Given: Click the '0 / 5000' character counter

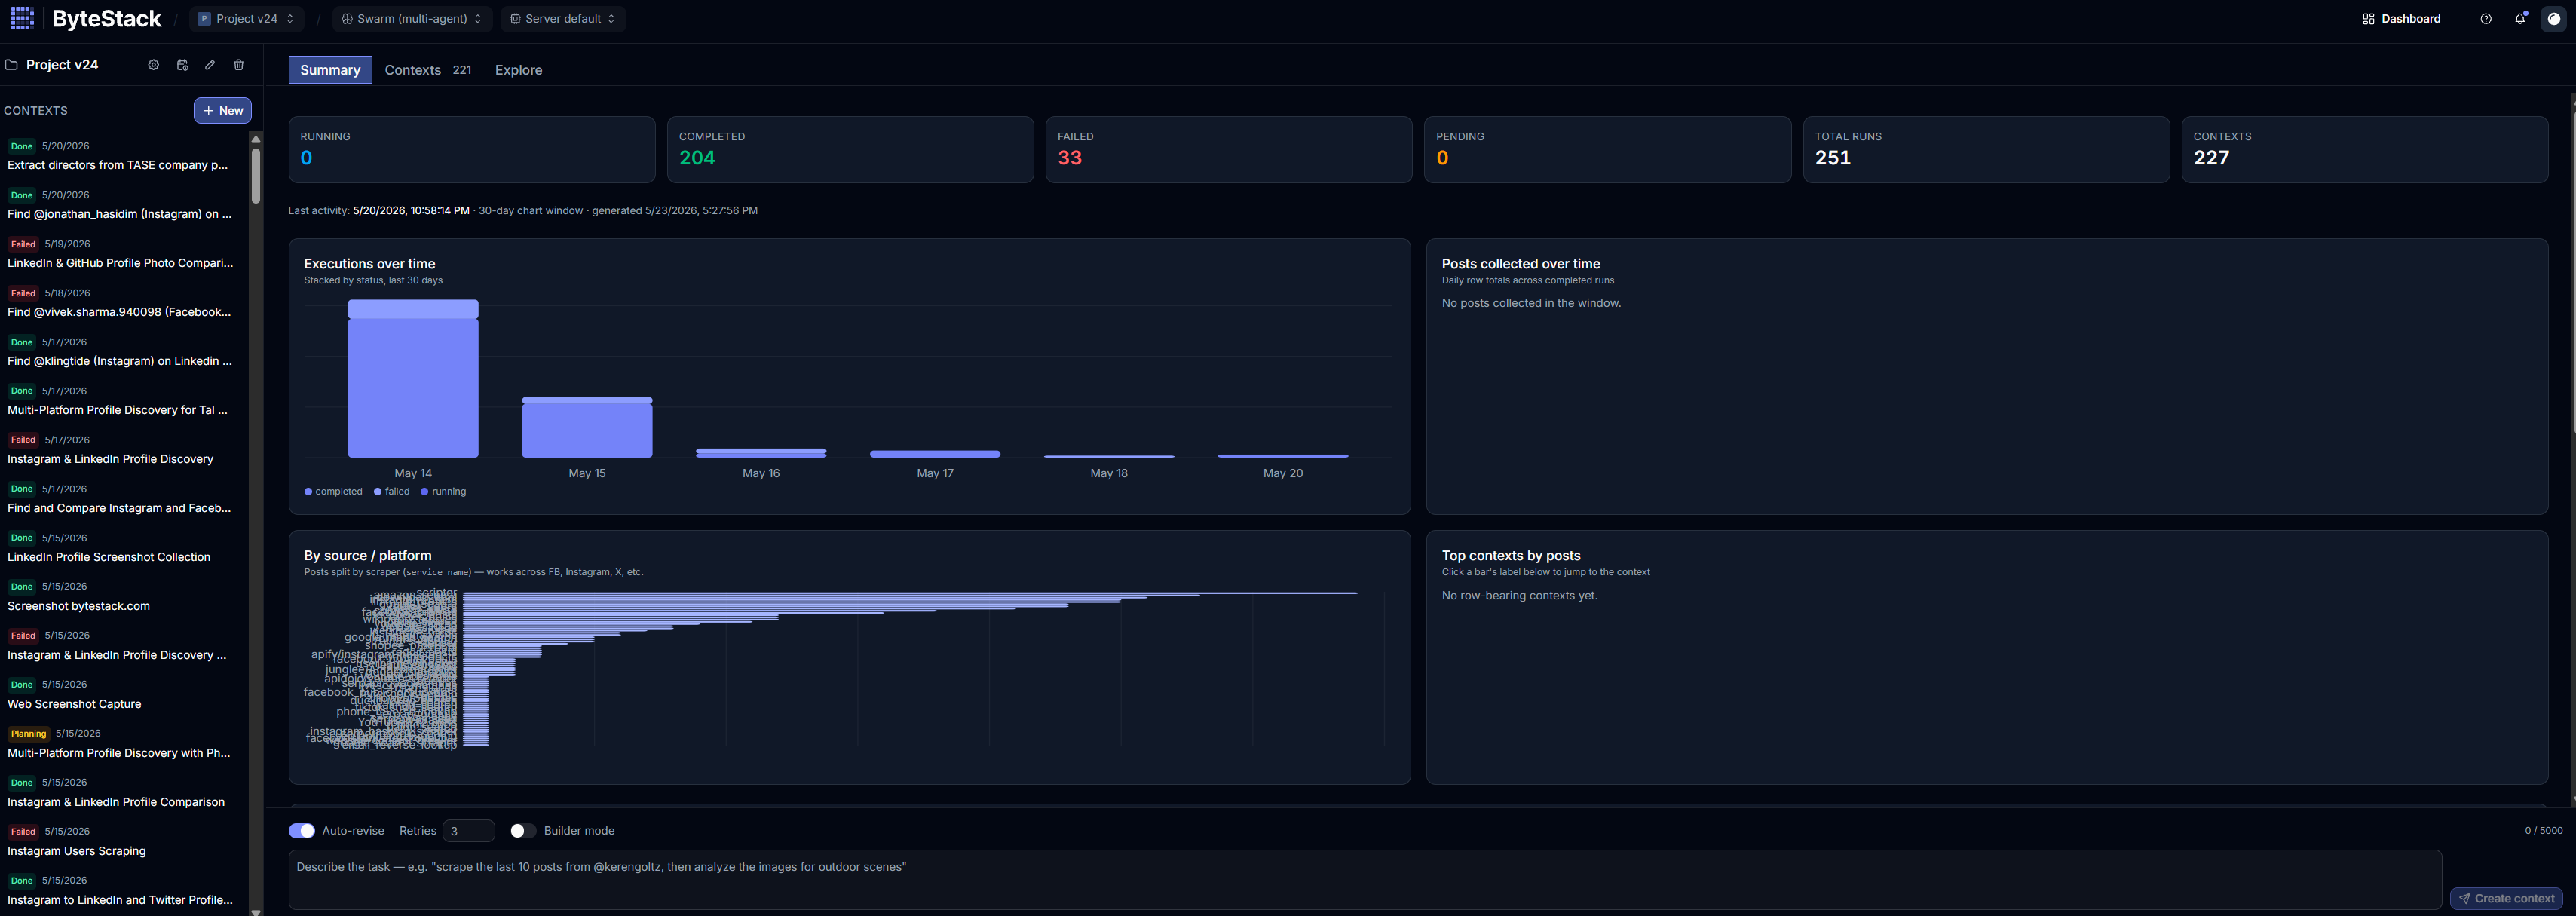Looking at the screenshot, I should [x=2543, y=831].
